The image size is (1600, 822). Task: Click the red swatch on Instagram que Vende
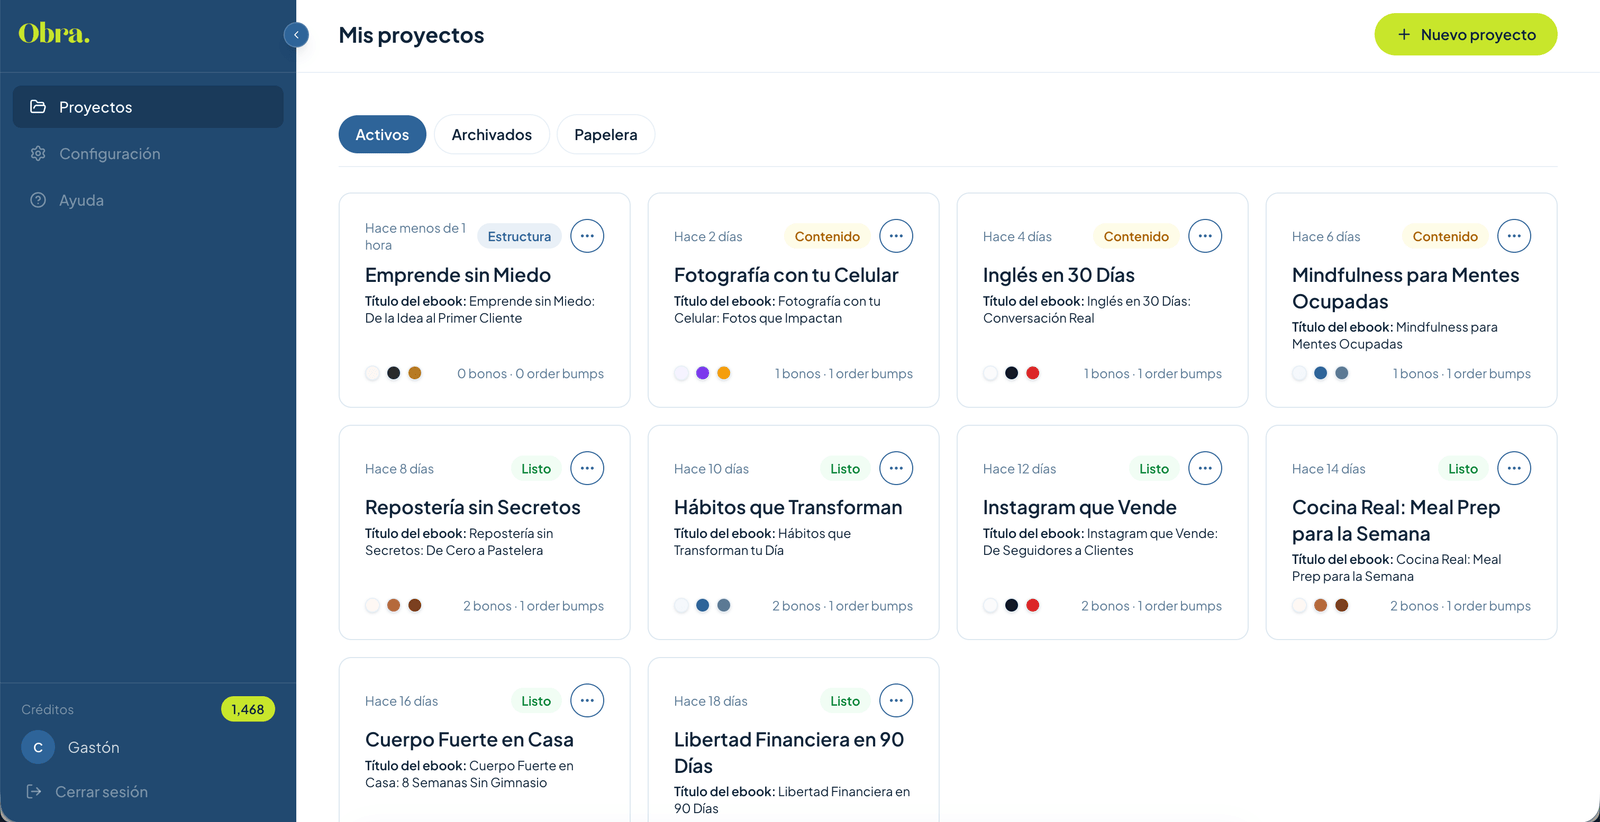coord(1033,605)
